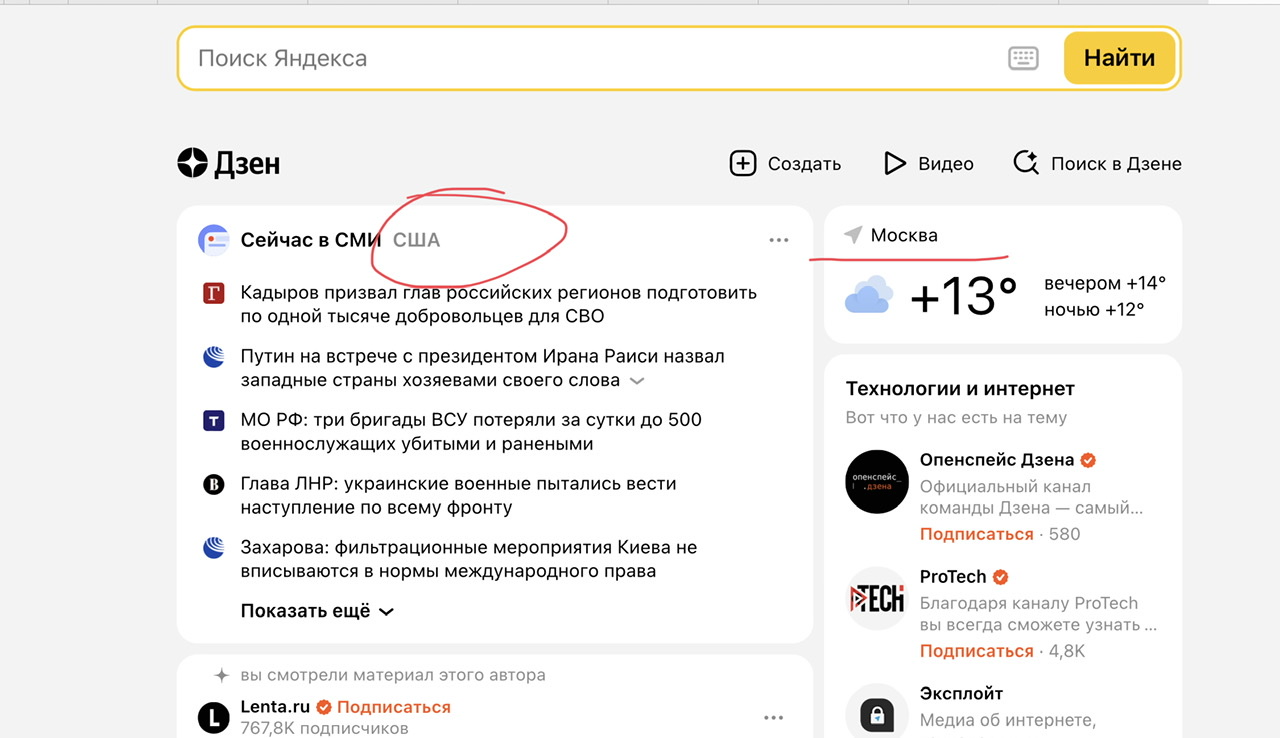Click the verified badge next to Lenta.ru

pos(324,707)
